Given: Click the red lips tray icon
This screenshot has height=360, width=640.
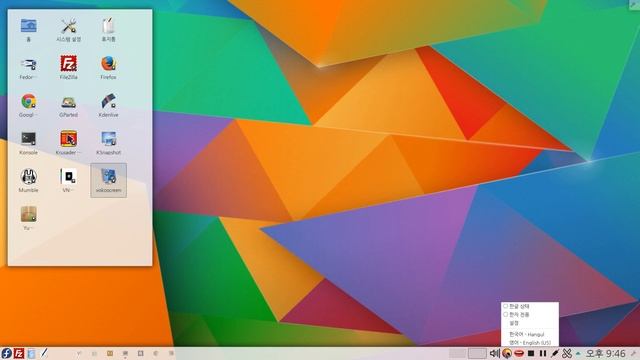Looking at the screenshot, I should coord(519,353).
